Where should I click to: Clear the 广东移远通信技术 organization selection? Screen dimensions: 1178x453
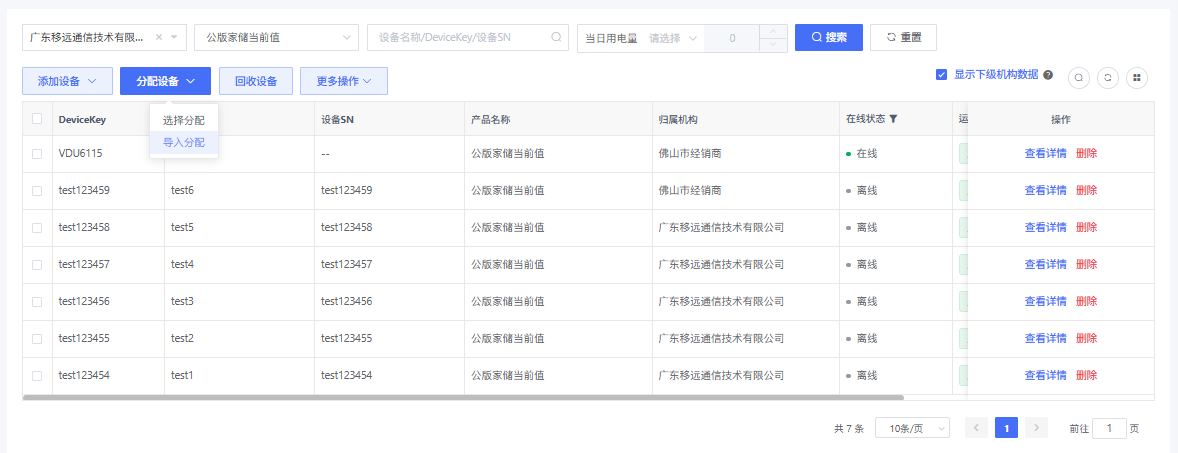(159, 38)
